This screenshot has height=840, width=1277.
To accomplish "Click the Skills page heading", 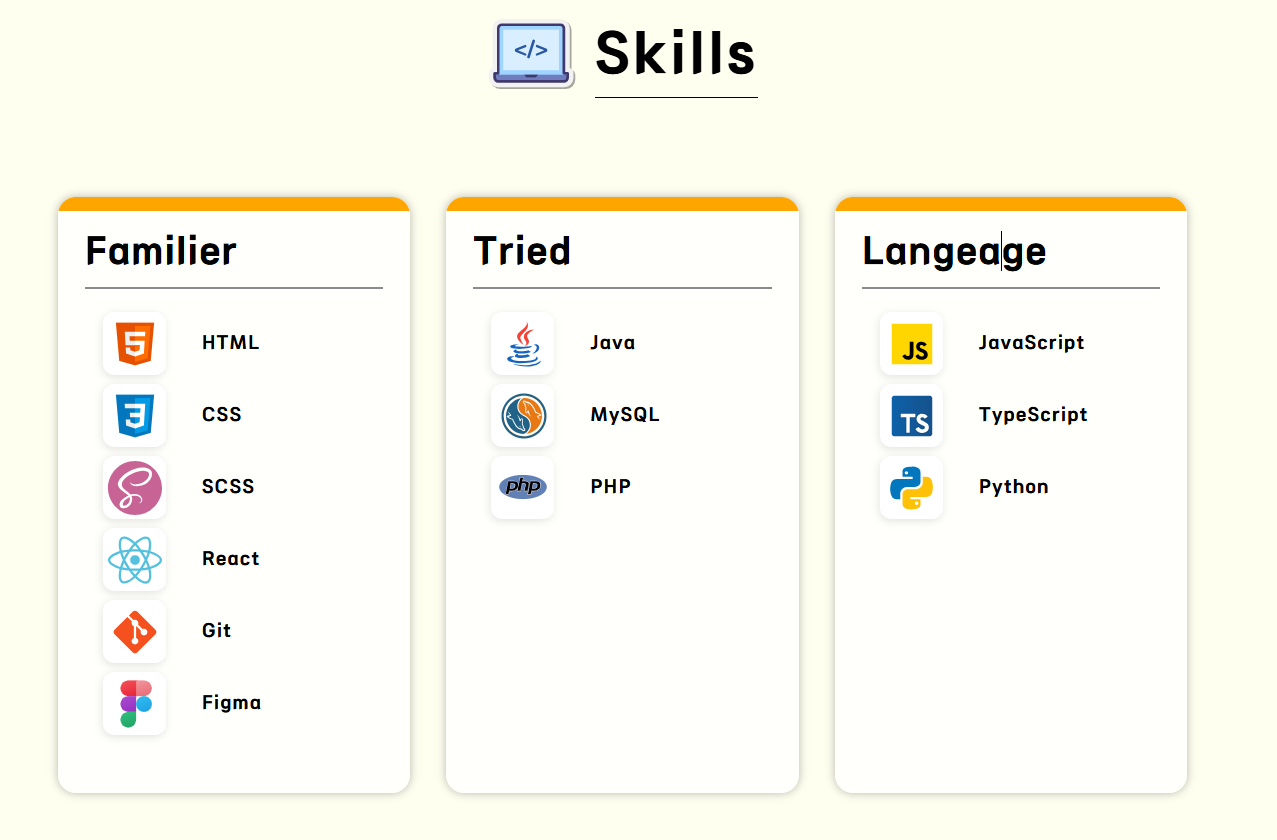I will click(x=675, y=53).
